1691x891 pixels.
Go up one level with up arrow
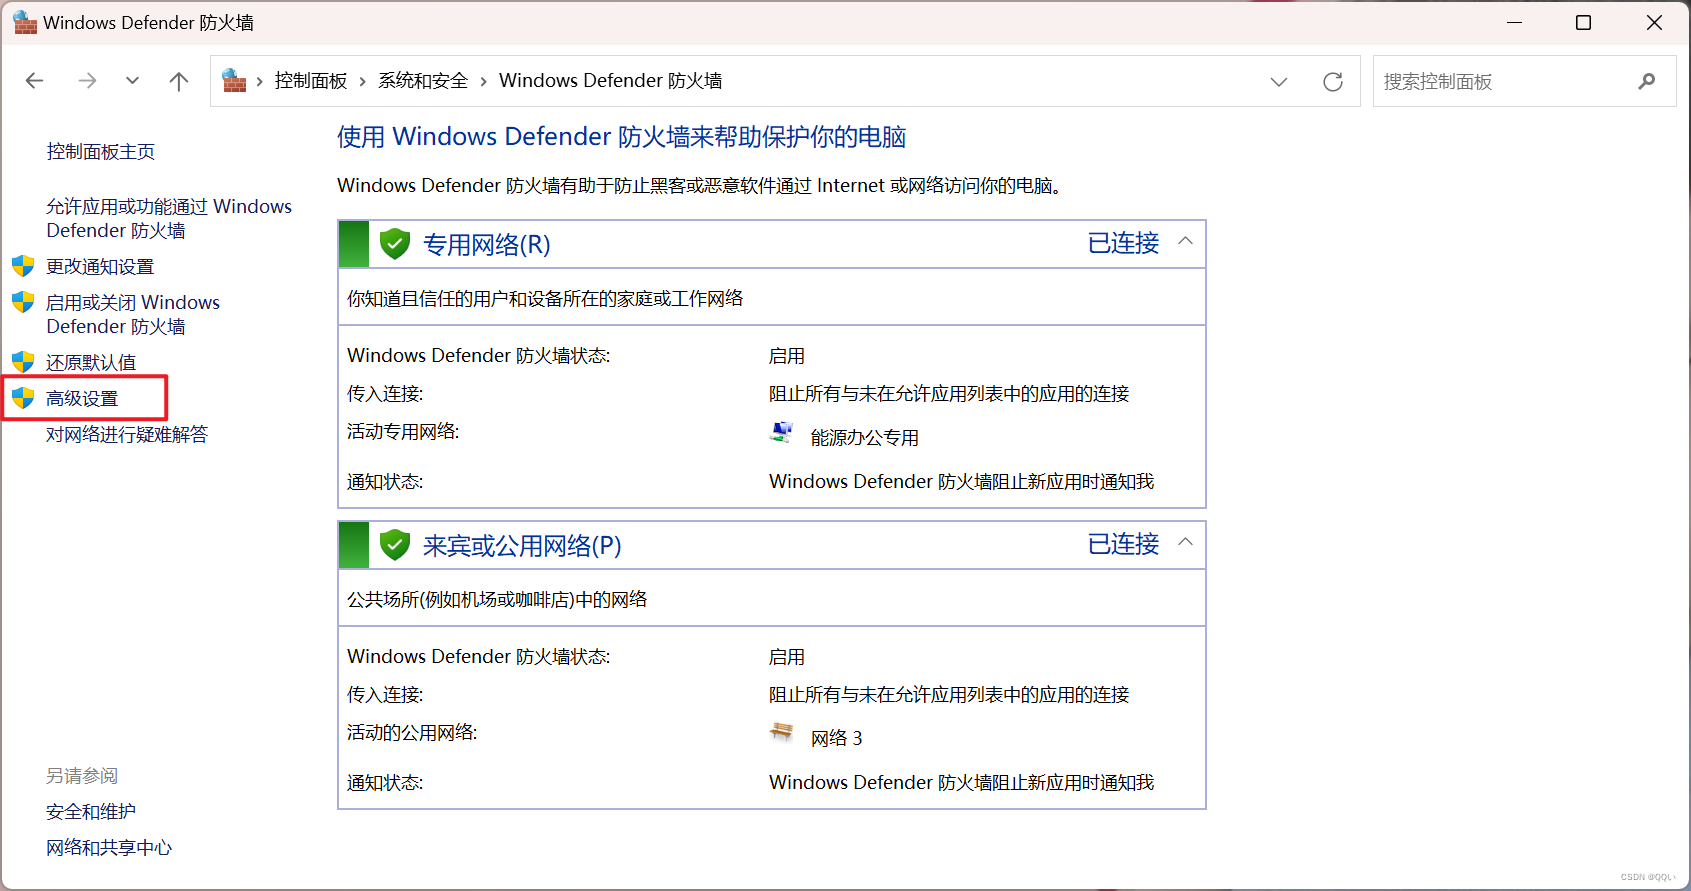[x=179, y=81]
